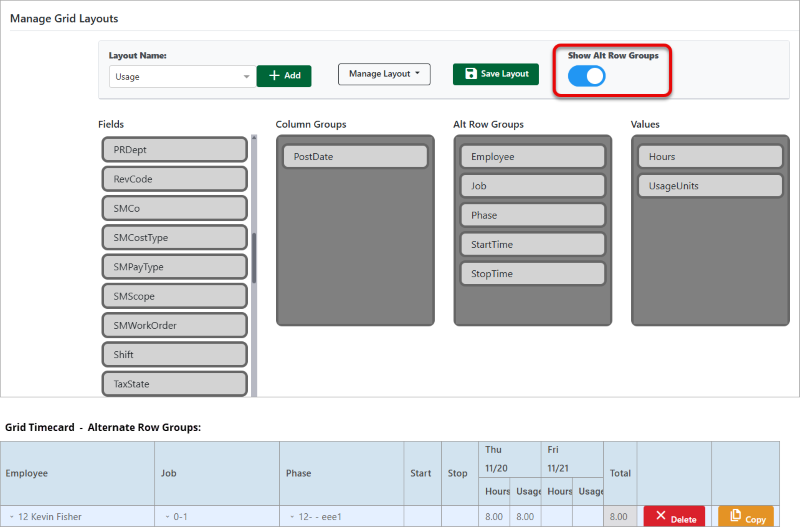Click the Total column header
Screen dimensions: 800x527
coord(620,473)
